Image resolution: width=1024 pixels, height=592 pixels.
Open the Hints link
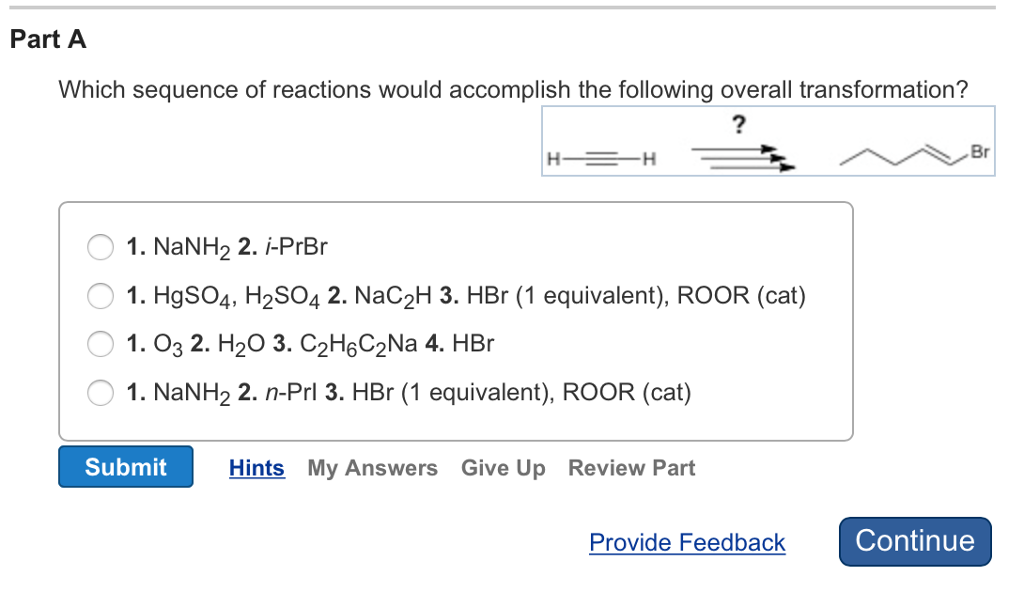point(256,467)
